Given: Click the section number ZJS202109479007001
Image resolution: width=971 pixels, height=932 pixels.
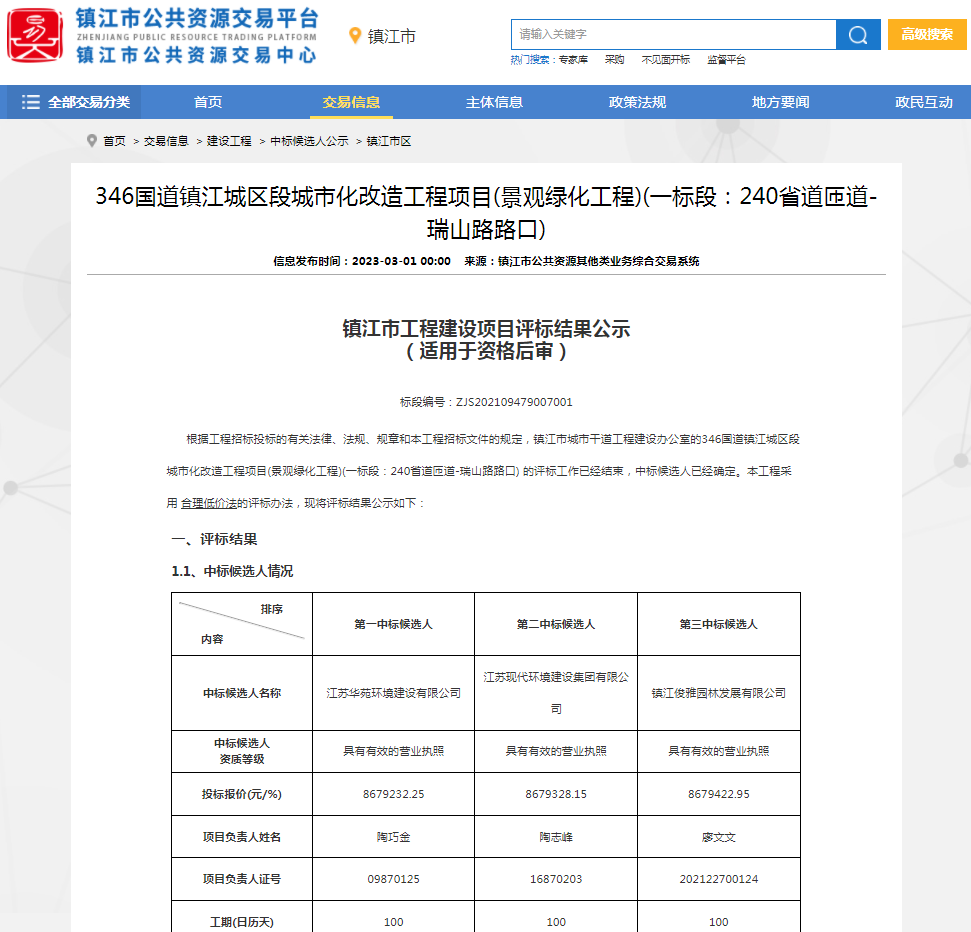Looking at the screenshot, I should point(514,403).
